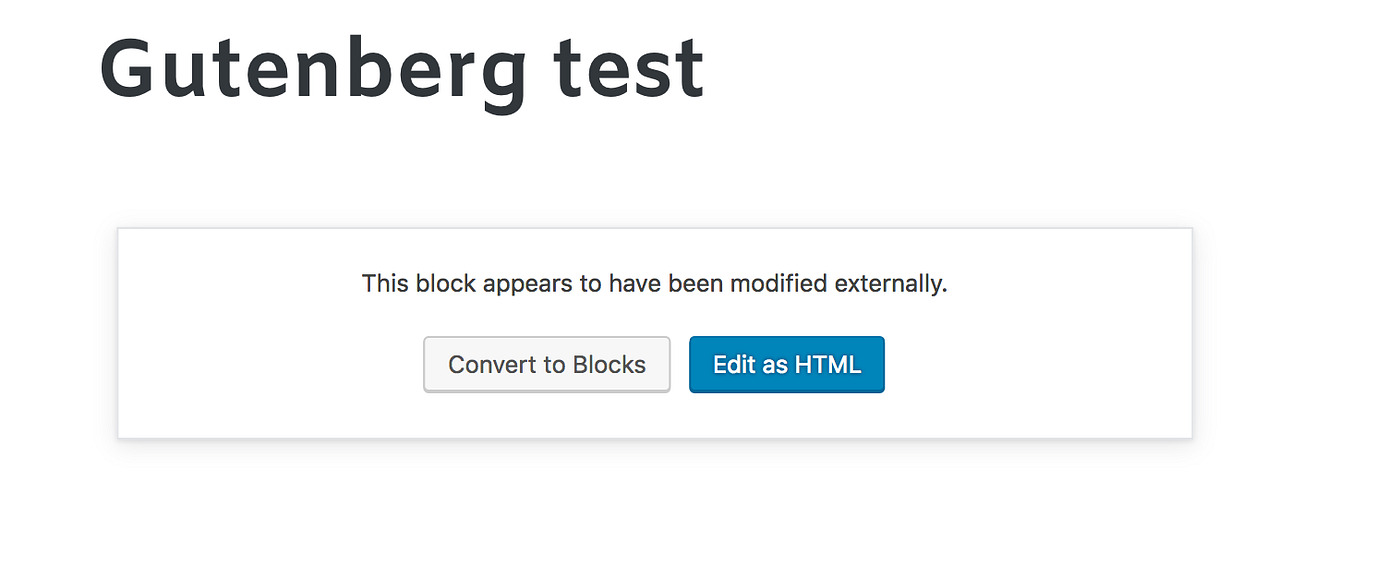
Task: Click the Gutenberg test post title
Action: tap(401, 70)
